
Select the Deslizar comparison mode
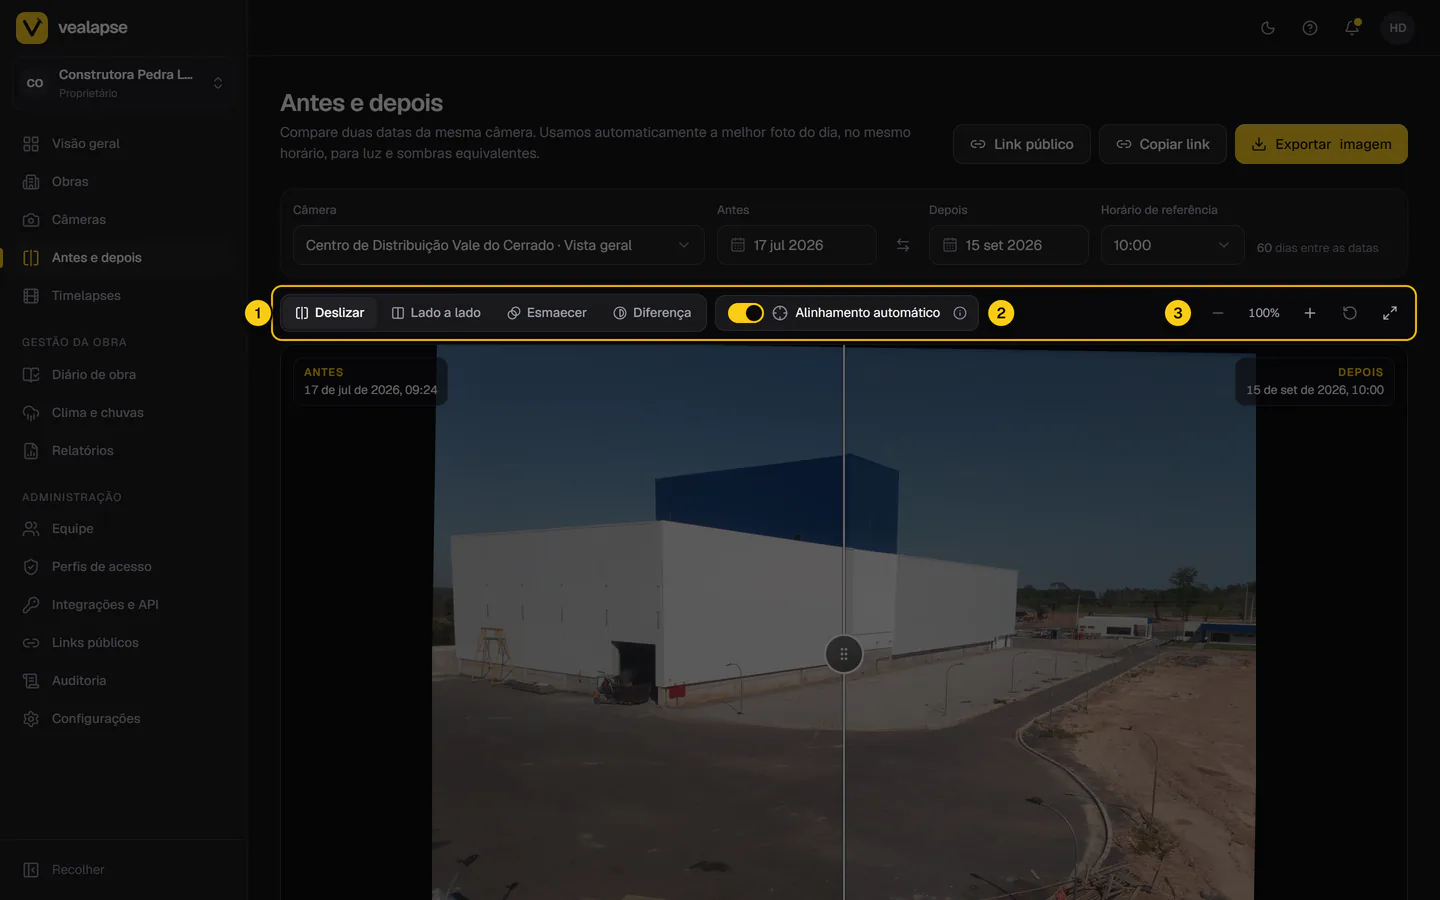coord(330,313)
